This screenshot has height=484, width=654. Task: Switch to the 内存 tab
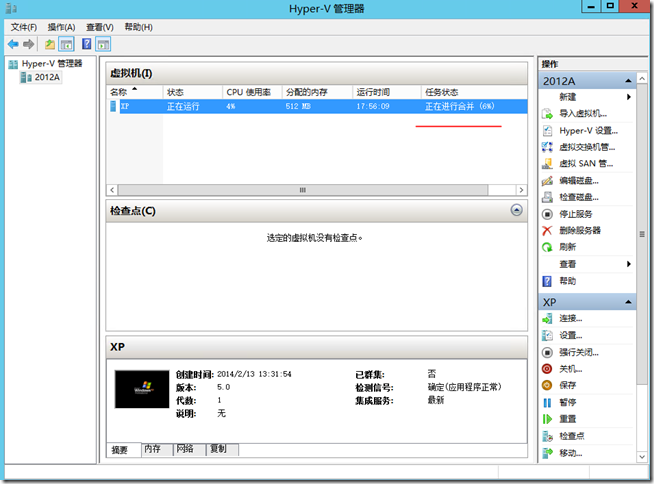point(157,449)
